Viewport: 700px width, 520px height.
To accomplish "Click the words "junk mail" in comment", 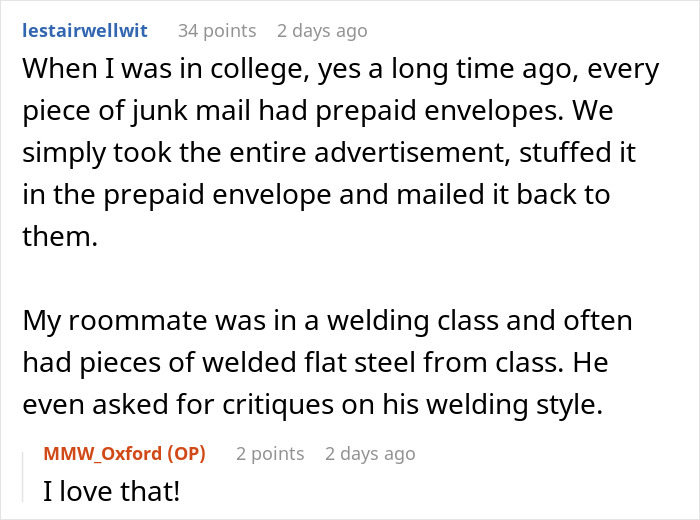I will click(191, 111).
